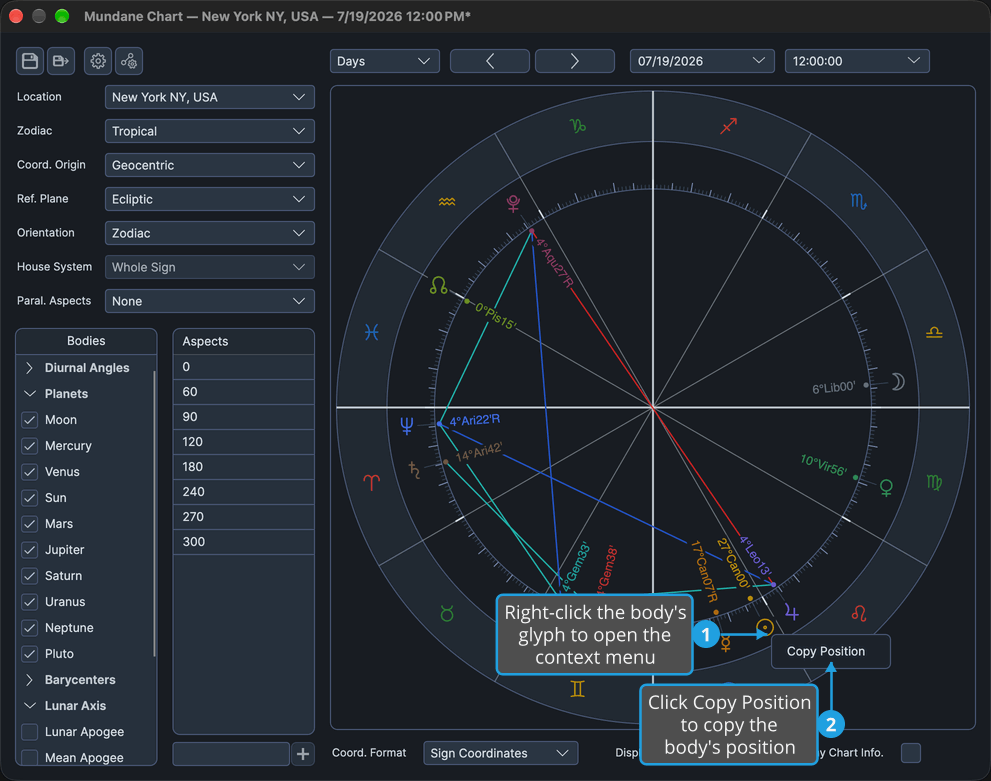Click the Mercury glyph on chart
This screenshot has width=991, height=781.
pyautogui.click(x=726, y=645)
